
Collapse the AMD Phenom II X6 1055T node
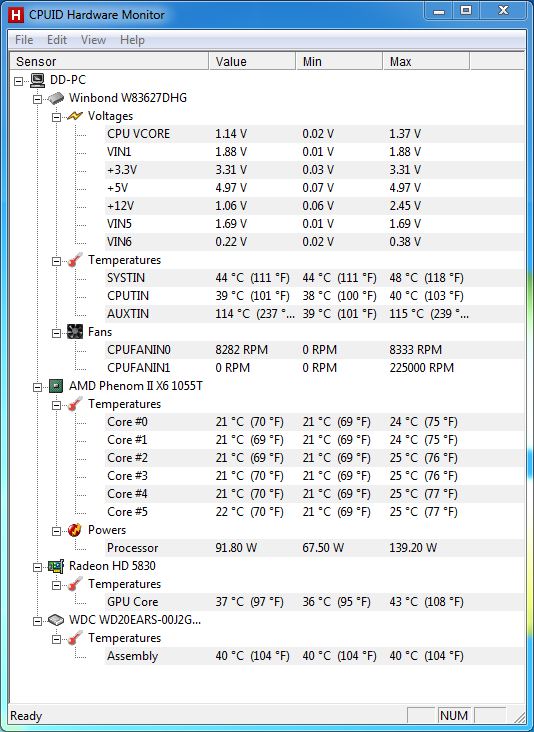(37, 387)
